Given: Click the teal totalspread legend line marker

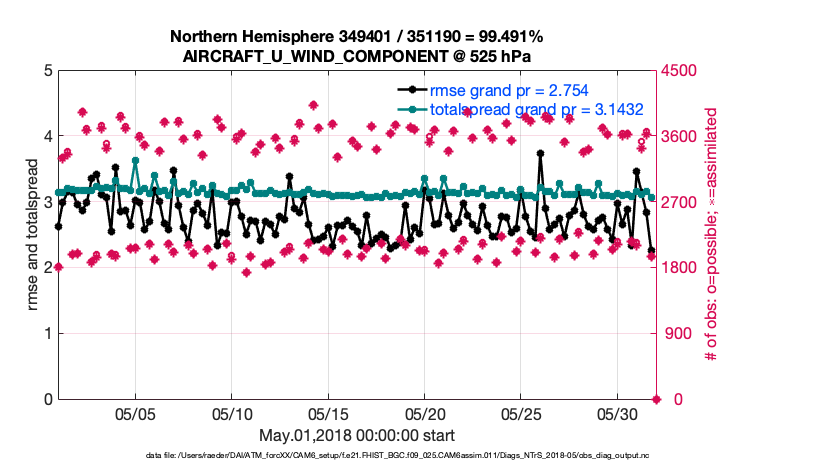Looking at the screenshot, I should (x=412, y=109).
